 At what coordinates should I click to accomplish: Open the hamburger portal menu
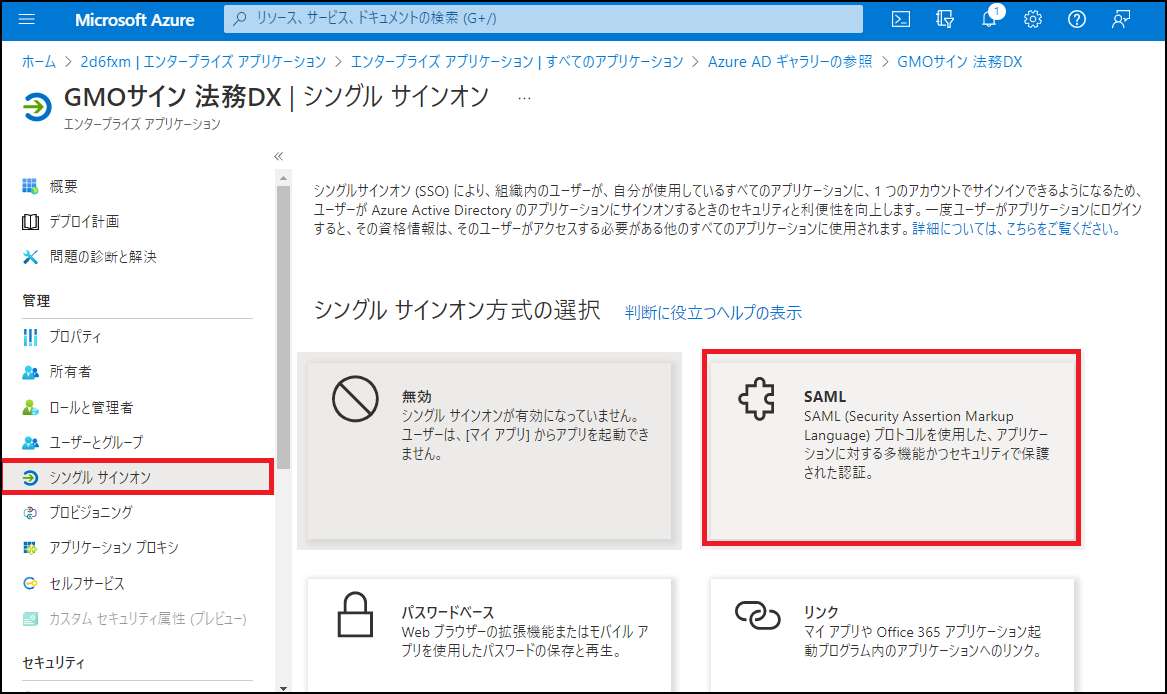[x=27, y=19]
